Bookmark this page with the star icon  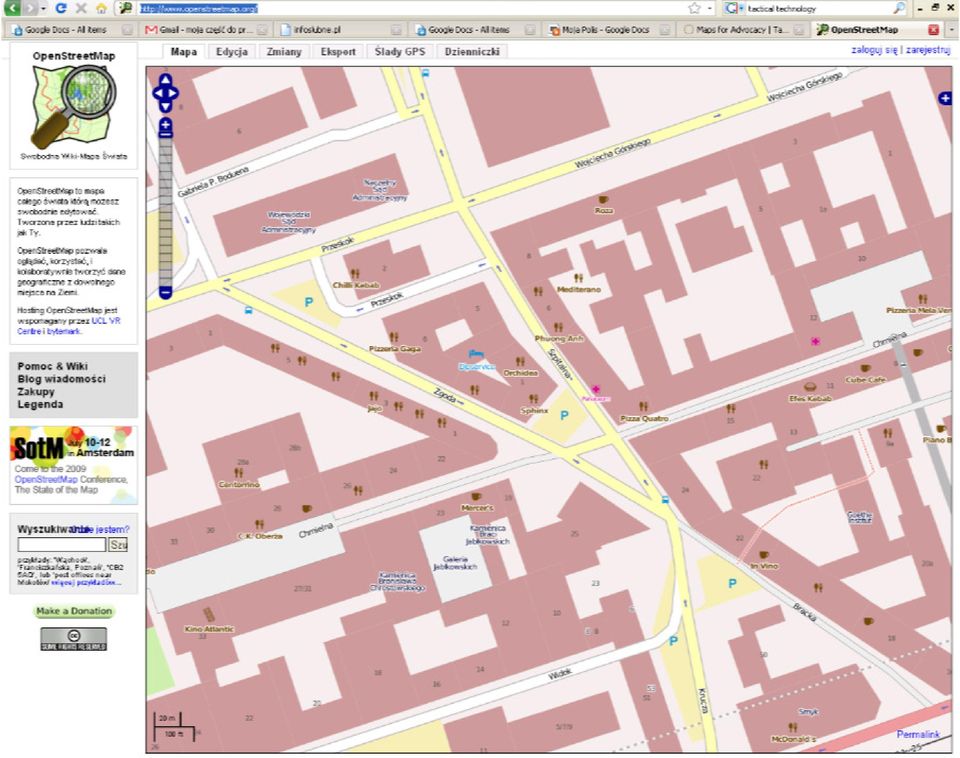coord(694,8)
